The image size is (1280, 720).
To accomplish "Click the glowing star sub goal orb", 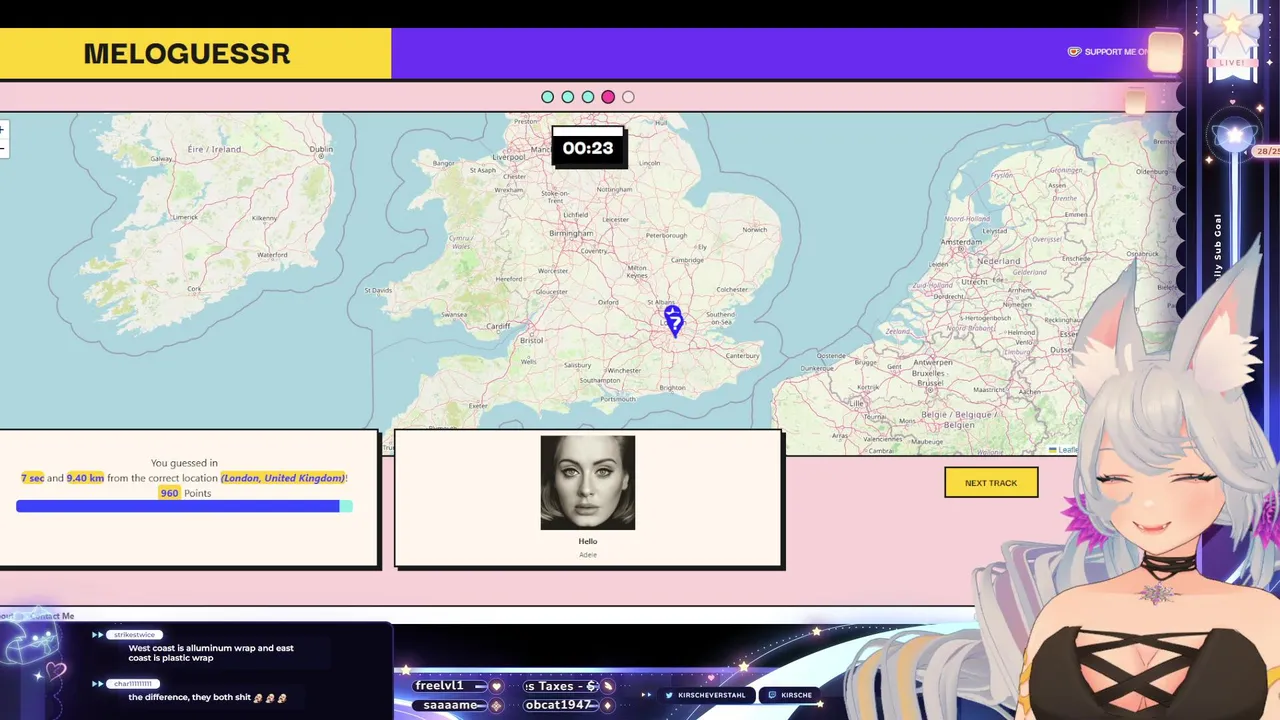I will tap(1235, 136).
